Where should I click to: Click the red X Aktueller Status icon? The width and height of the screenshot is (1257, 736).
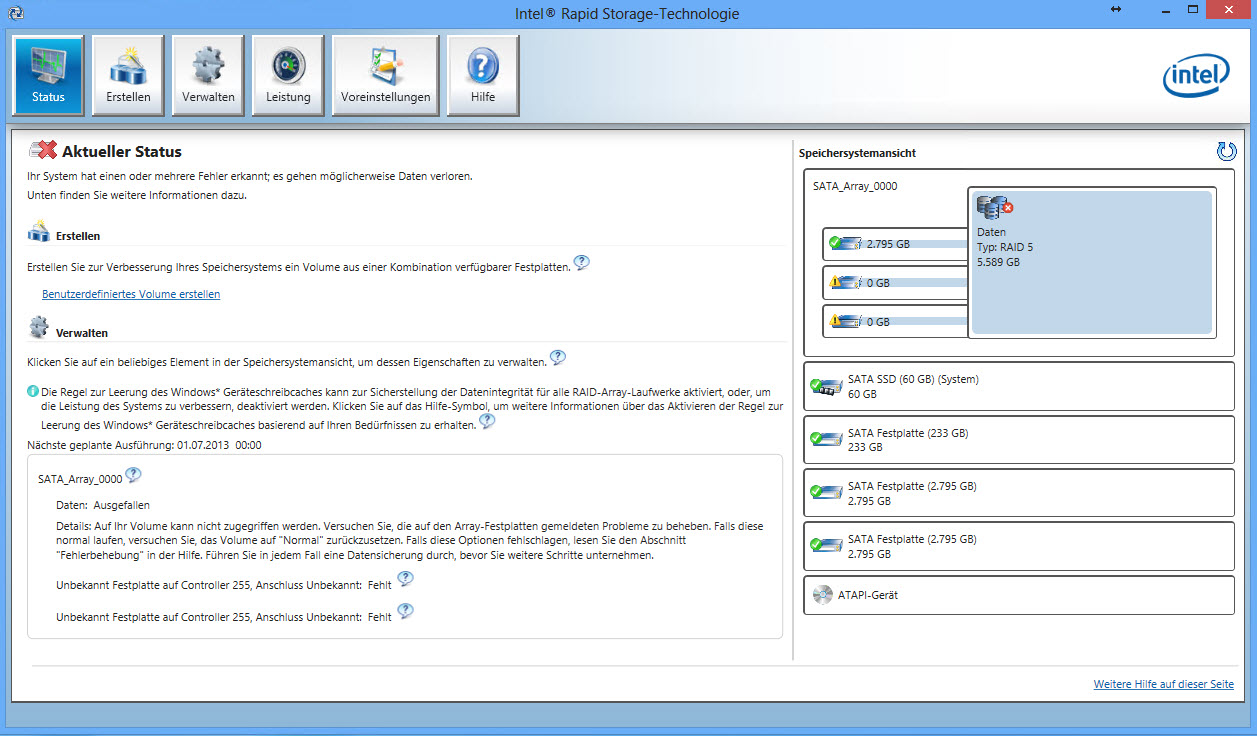43,151
